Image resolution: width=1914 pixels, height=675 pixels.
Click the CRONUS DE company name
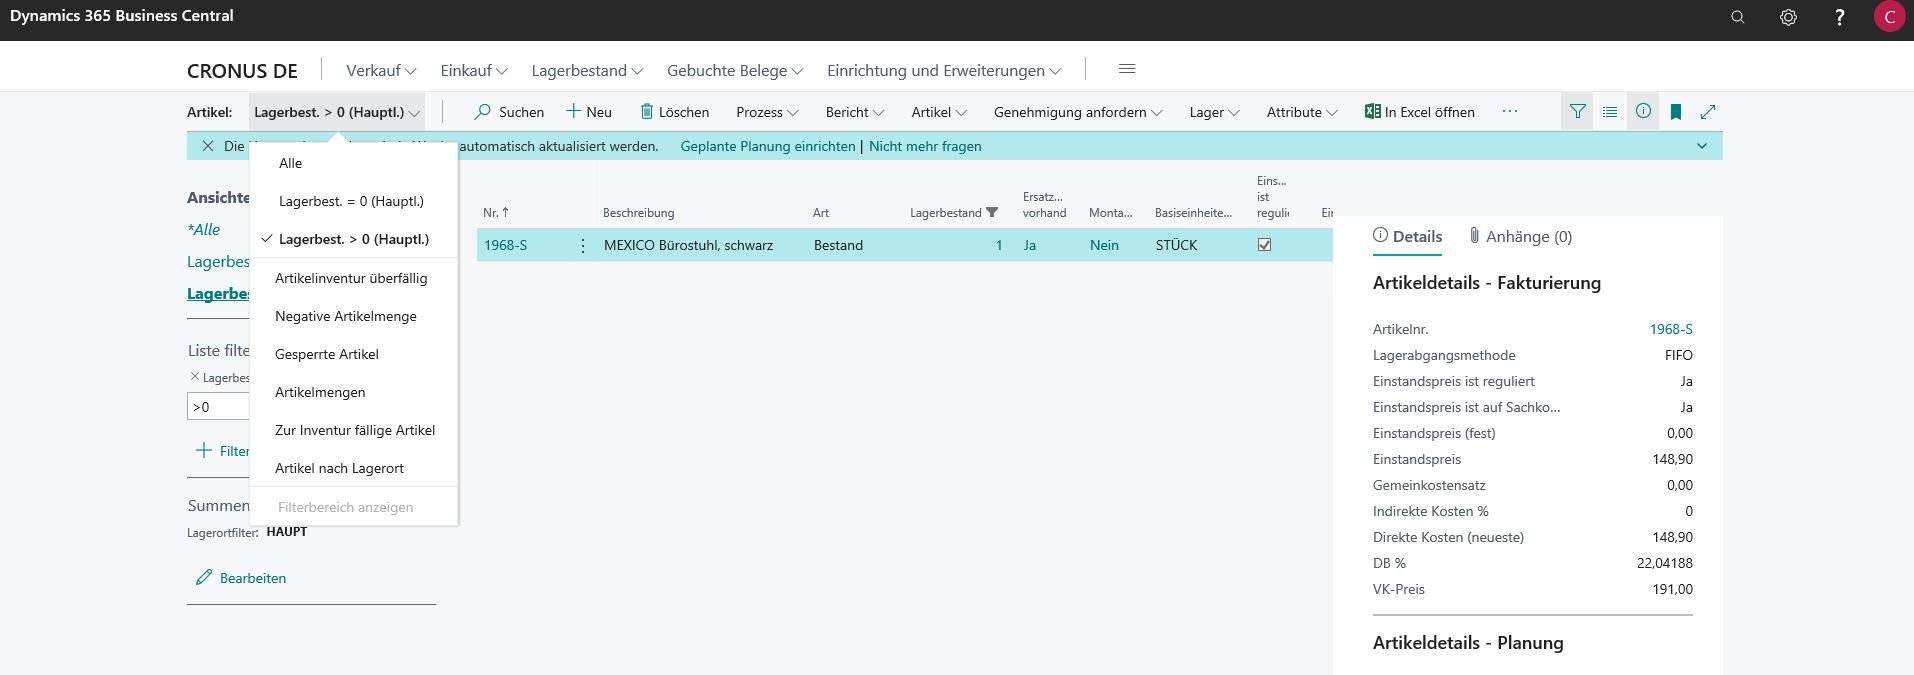(242, 71)
